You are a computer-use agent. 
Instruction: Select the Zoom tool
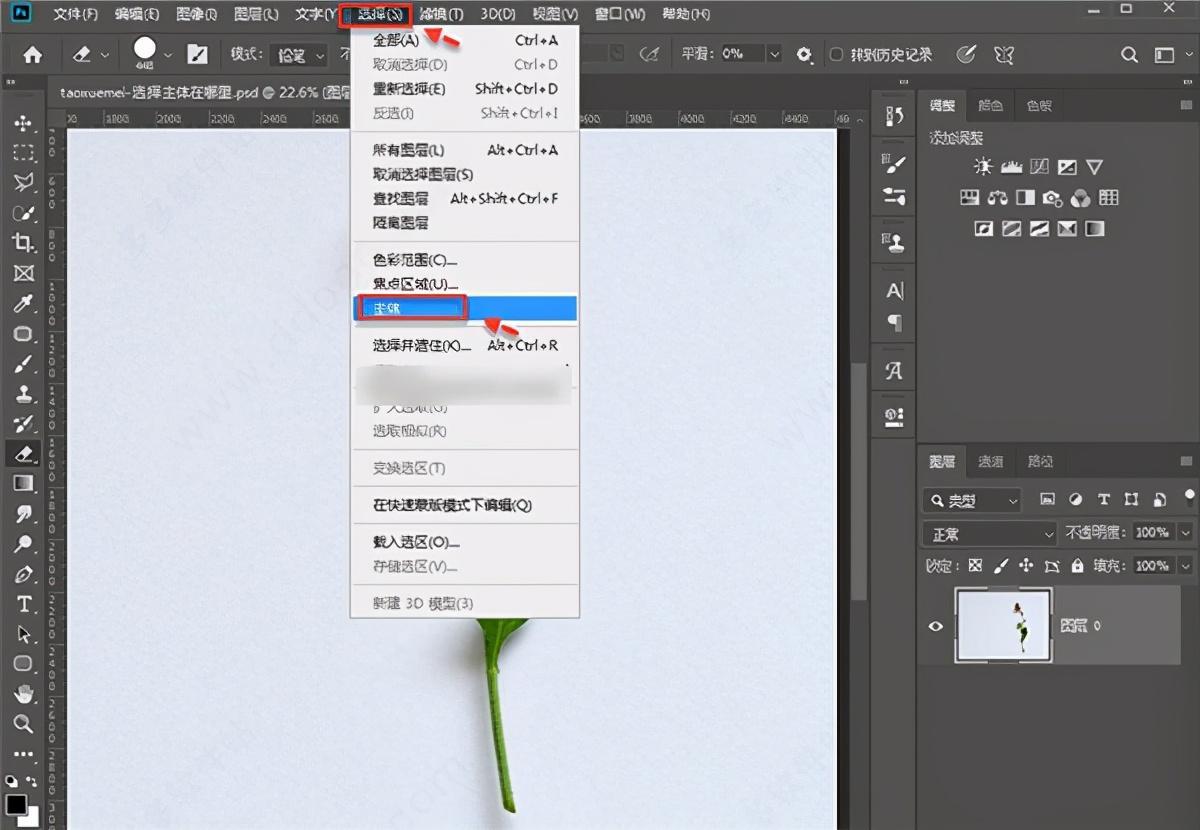coord(23,724)
